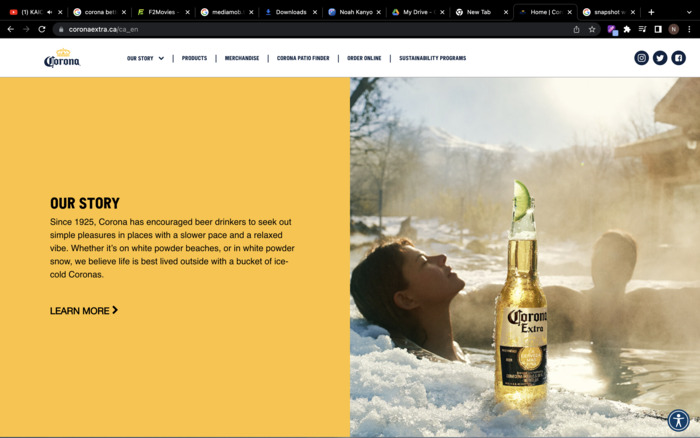
Task: Click the Corona logo in header
Action: click(62, 59)
